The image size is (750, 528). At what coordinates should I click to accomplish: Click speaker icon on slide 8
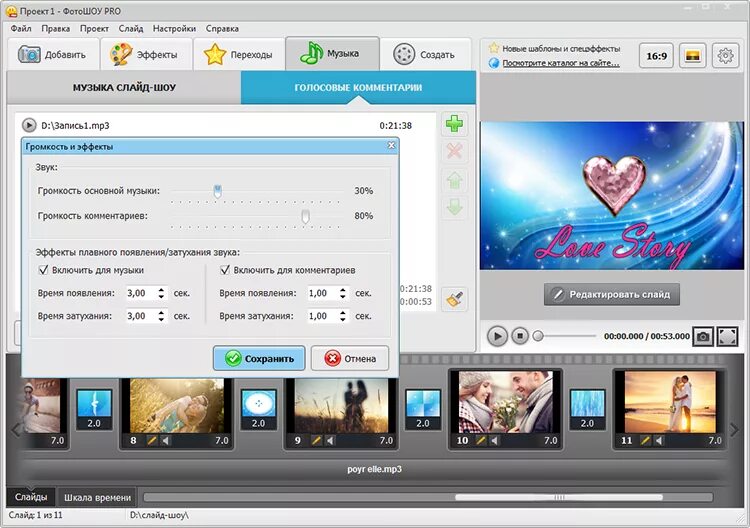pos(165,440)
